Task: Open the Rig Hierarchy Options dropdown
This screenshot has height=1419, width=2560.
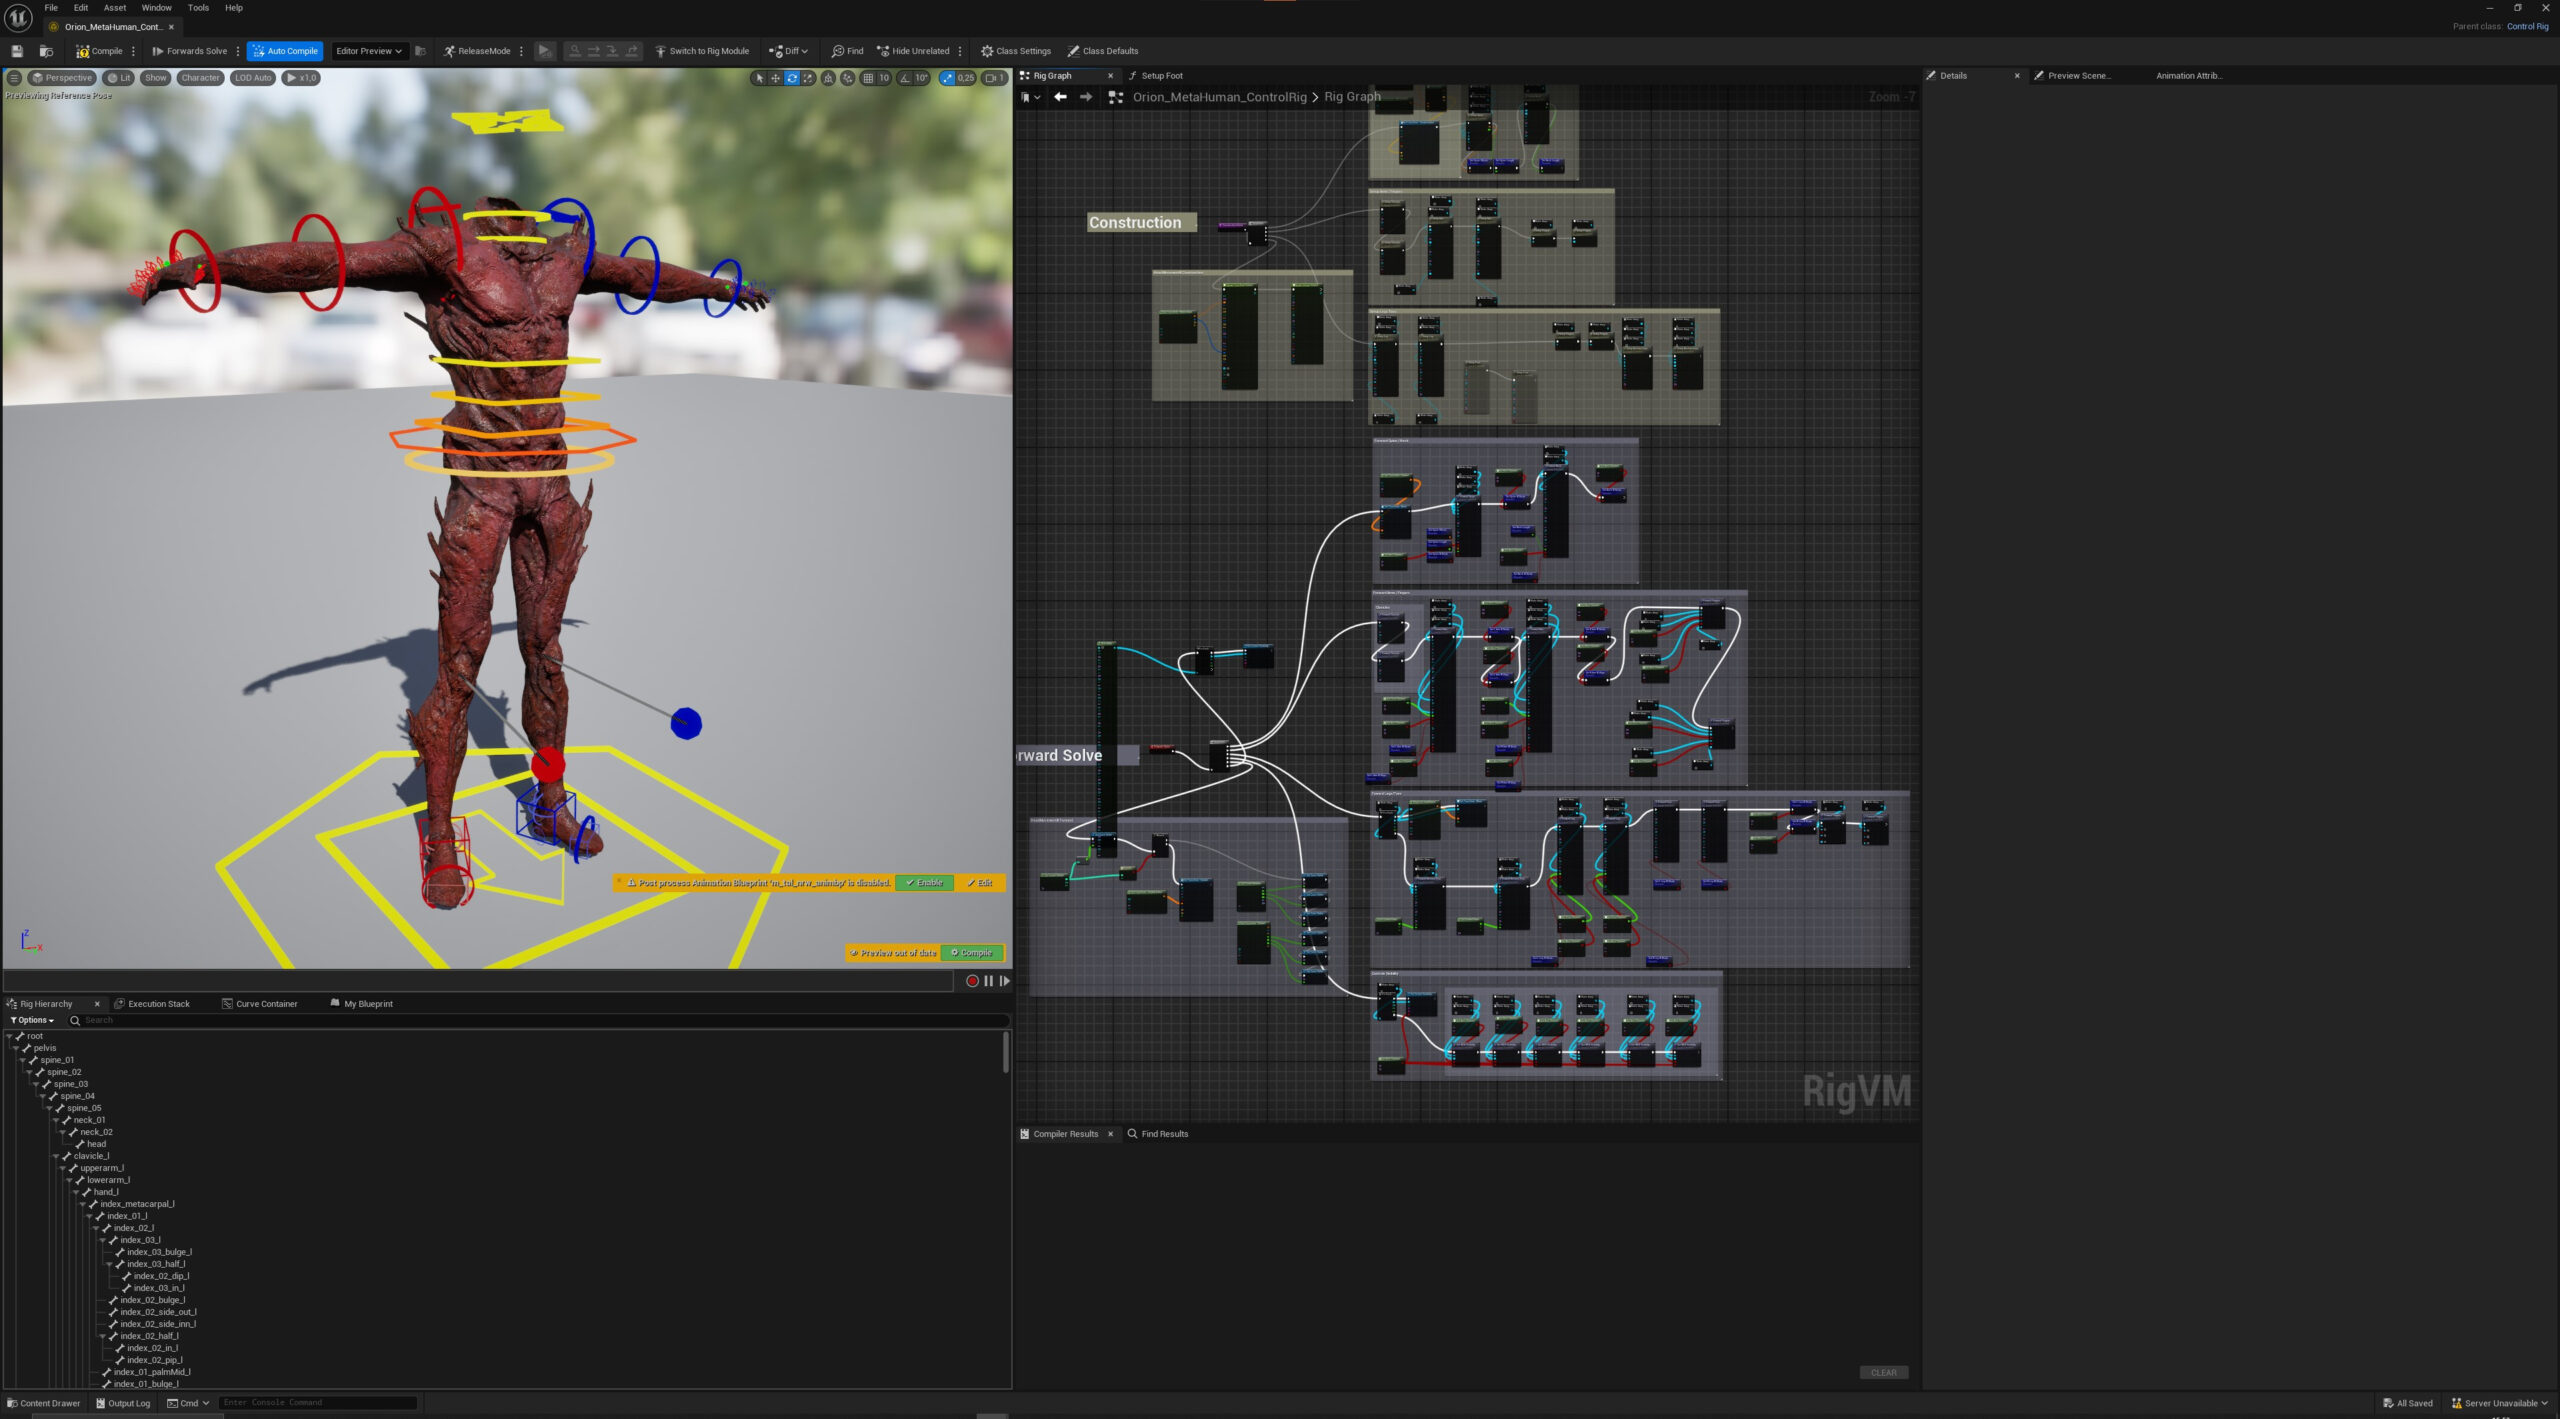Action: 32,1020
